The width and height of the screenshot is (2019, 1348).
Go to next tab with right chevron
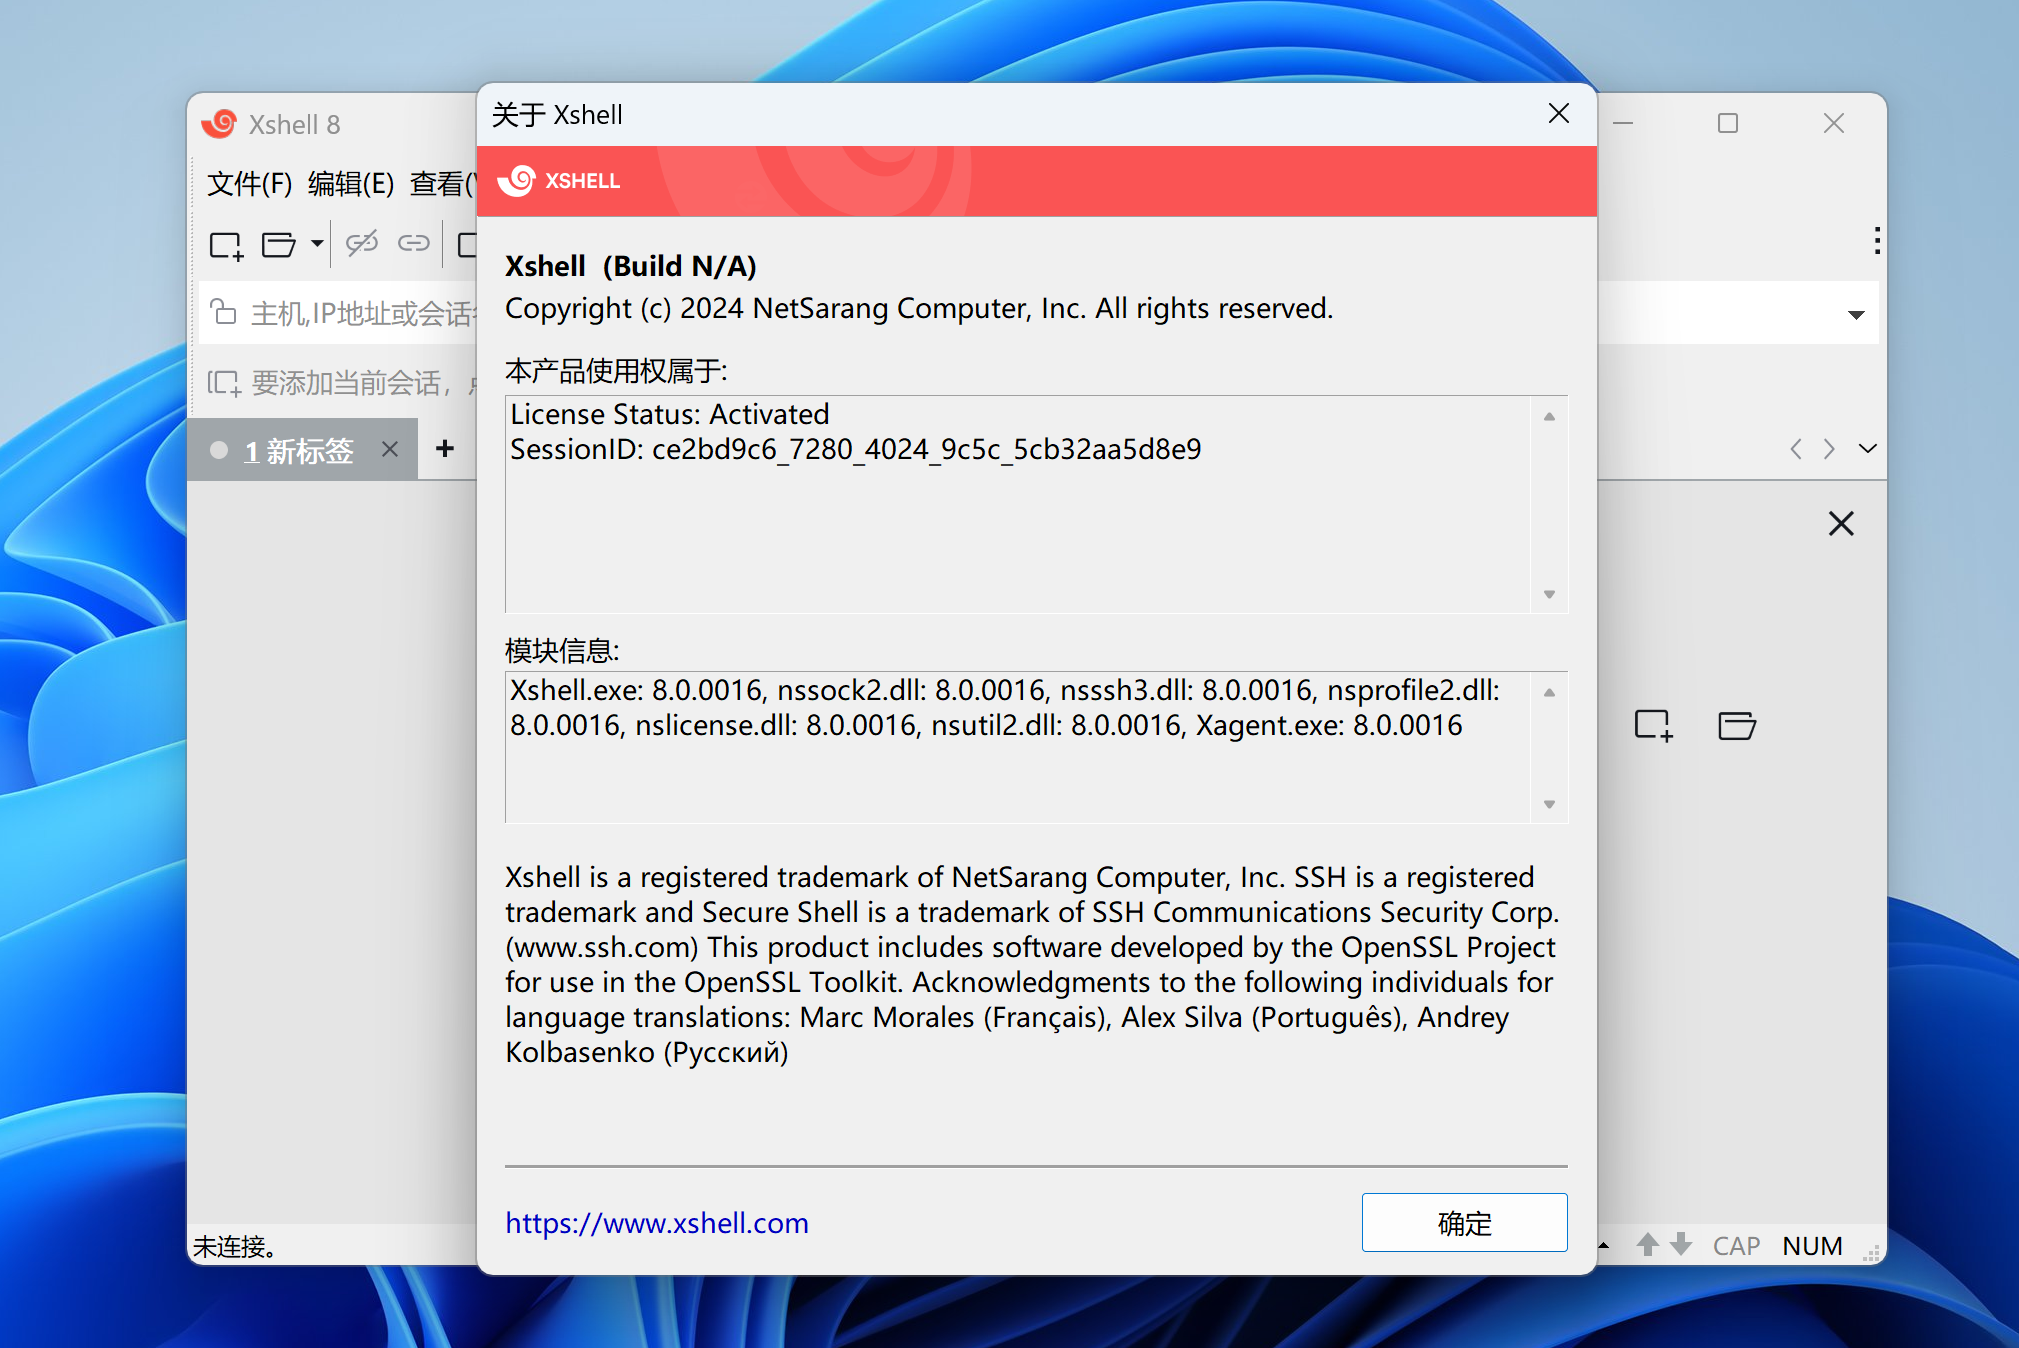1829,449
